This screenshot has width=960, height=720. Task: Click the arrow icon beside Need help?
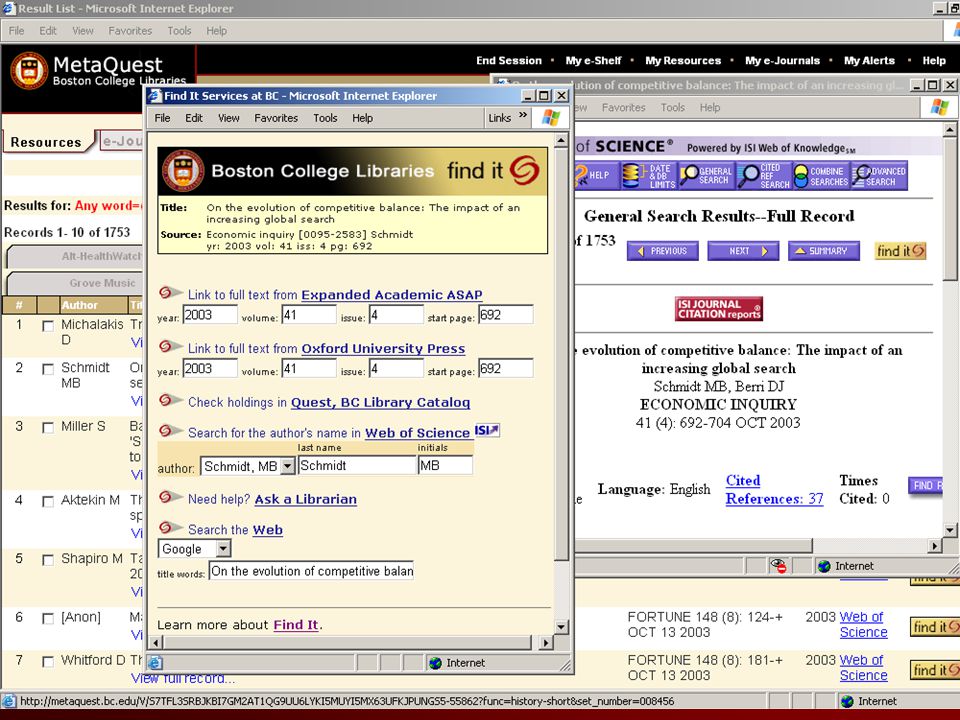(170, 497)
